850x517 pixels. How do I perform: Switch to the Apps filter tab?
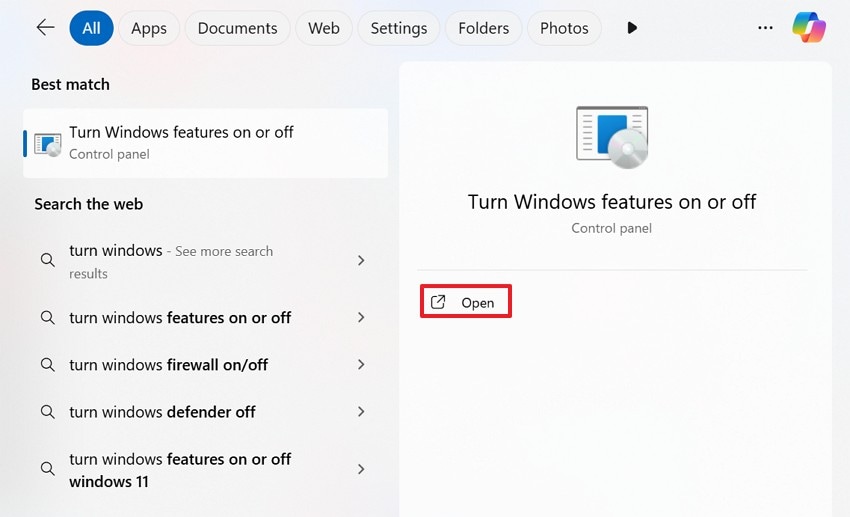click(149, 28)
